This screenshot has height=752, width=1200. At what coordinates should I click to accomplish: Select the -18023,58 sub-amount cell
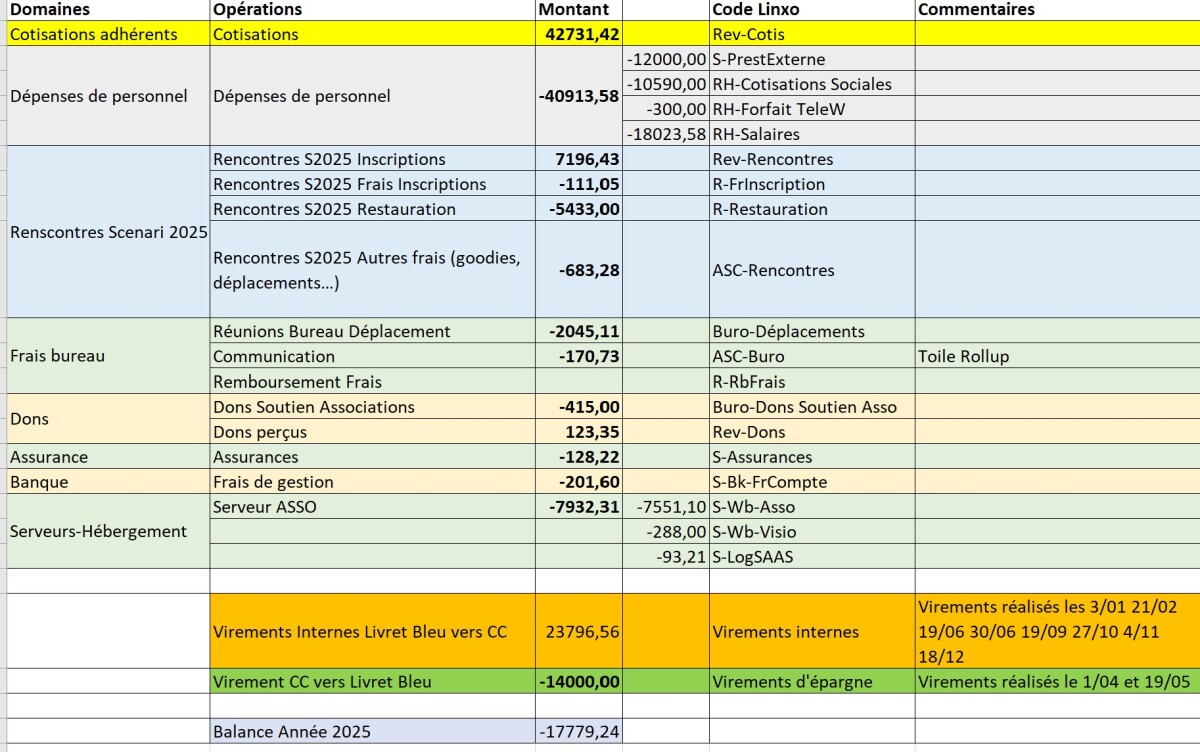click(665, 134)
